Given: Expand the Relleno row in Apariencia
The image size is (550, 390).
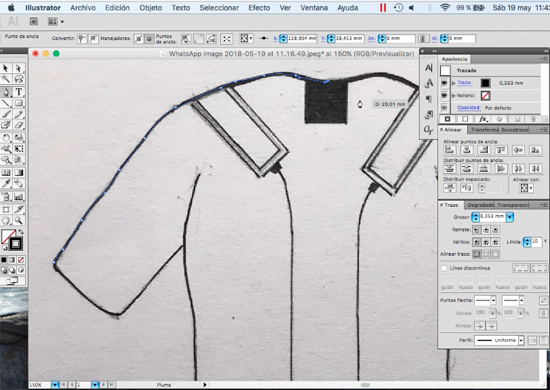Looking at the screenshot, I should click(x=454, y=95).
